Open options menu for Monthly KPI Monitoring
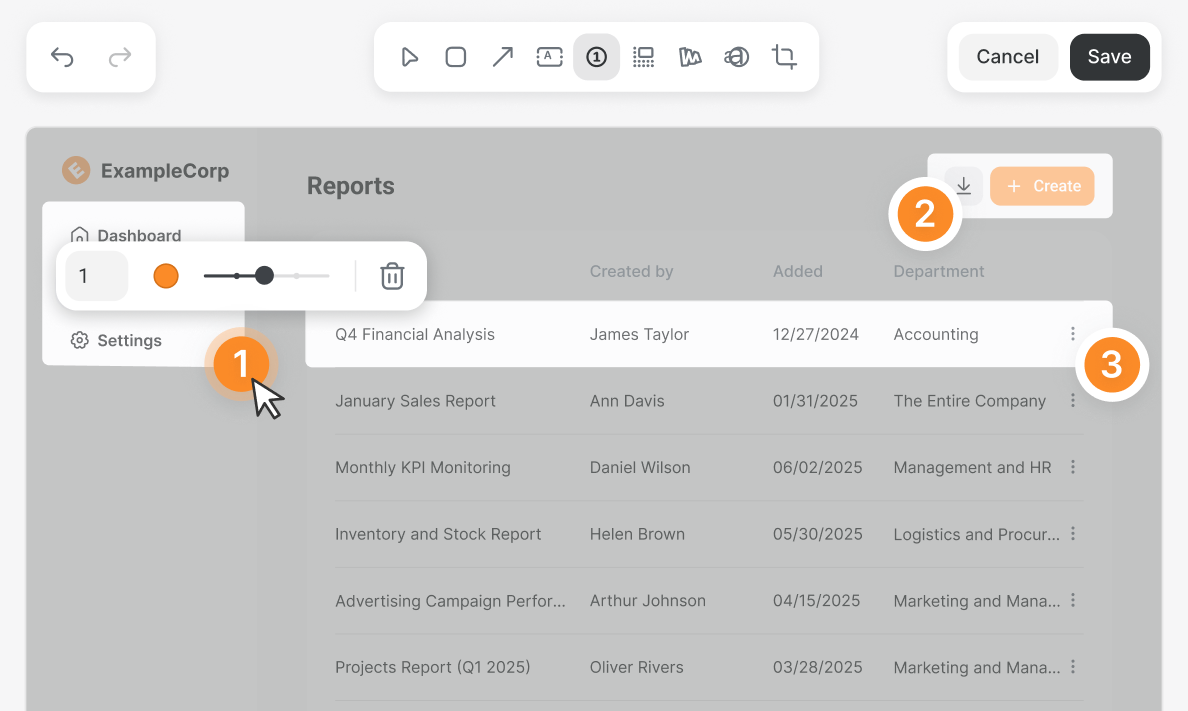This screenshot has height=711, width=1188. pyautogui.click(x=1073, y=467)
